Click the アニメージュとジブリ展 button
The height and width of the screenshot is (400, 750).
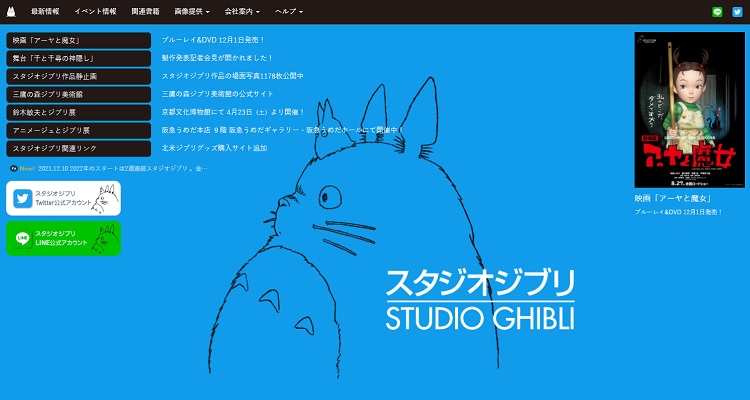pyautogui.click(x=78, y=131)
